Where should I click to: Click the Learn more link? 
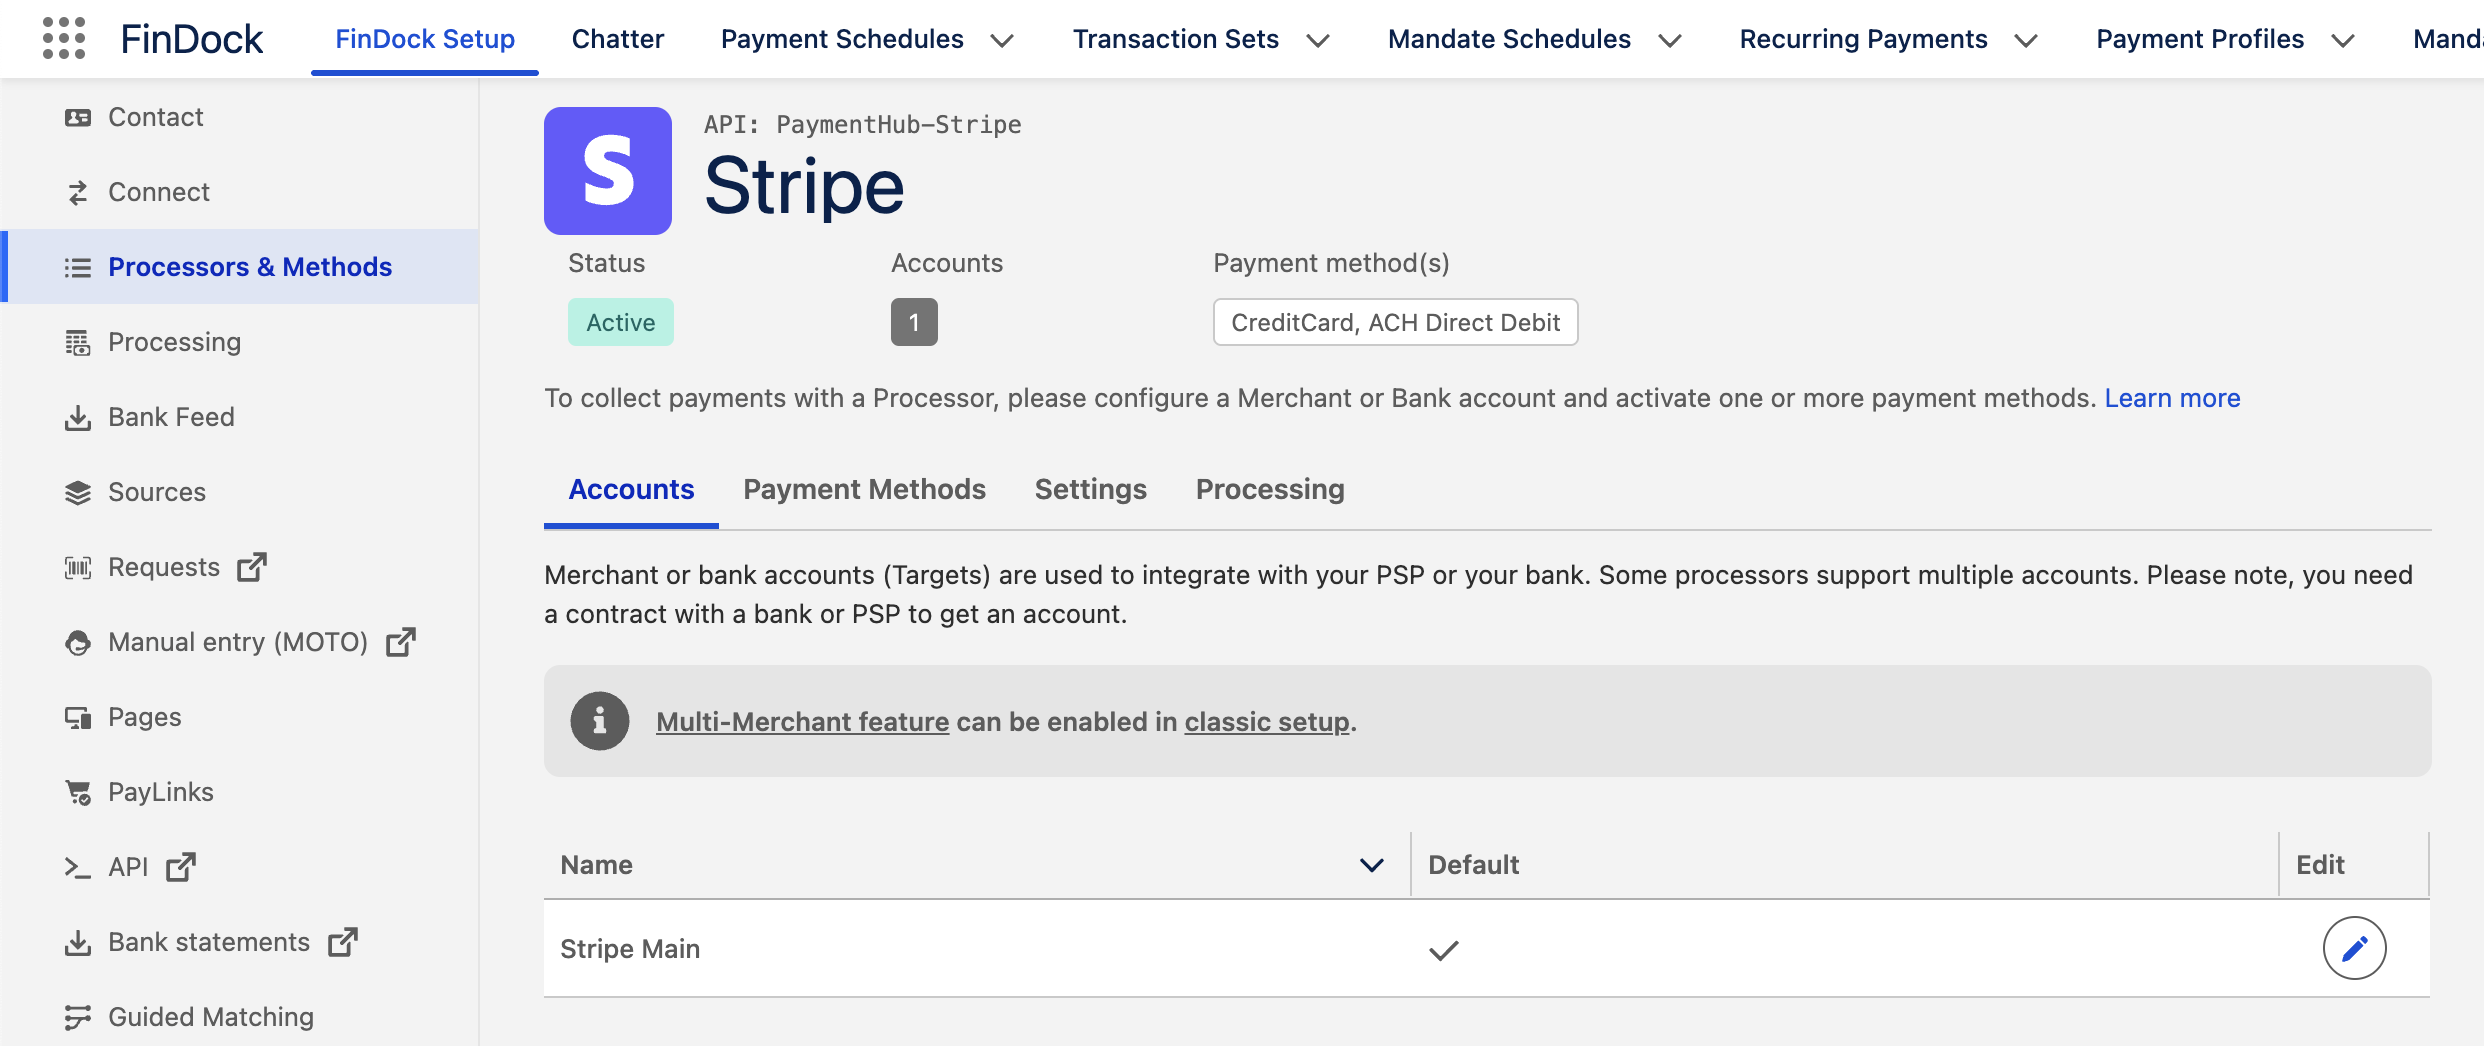tap(2172, 397)
